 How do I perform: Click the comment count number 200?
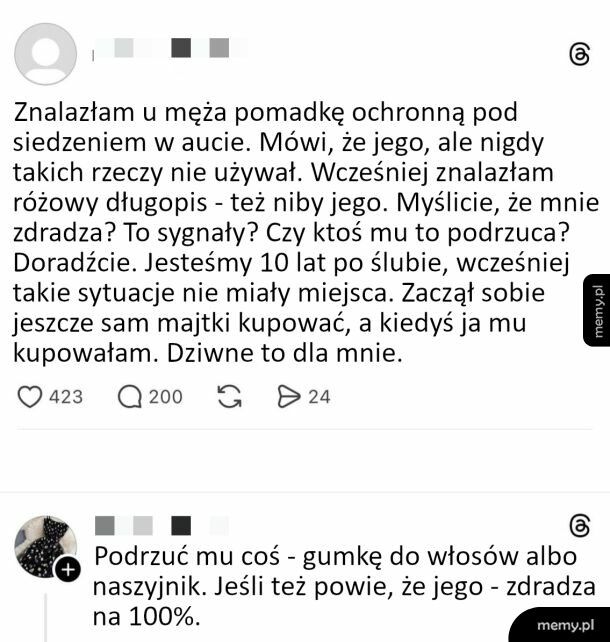coord(166,397)
